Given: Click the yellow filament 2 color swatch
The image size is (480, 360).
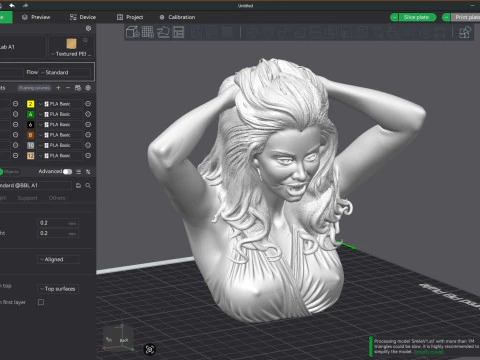Looking at the screenshot, I should tap(30, 104).
